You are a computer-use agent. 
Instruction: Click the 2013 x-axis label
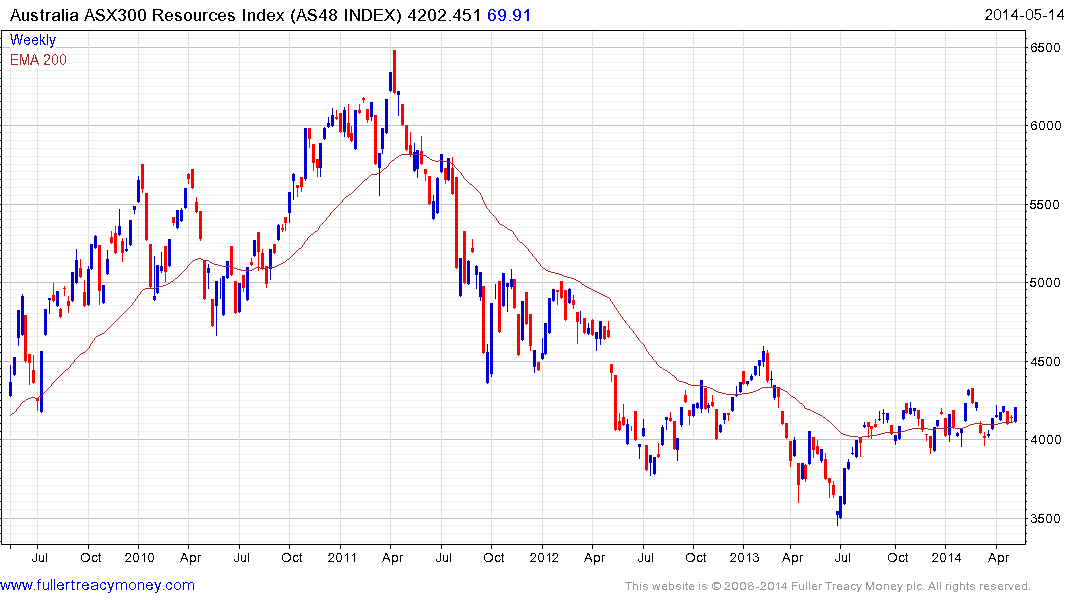pos(745,557)
